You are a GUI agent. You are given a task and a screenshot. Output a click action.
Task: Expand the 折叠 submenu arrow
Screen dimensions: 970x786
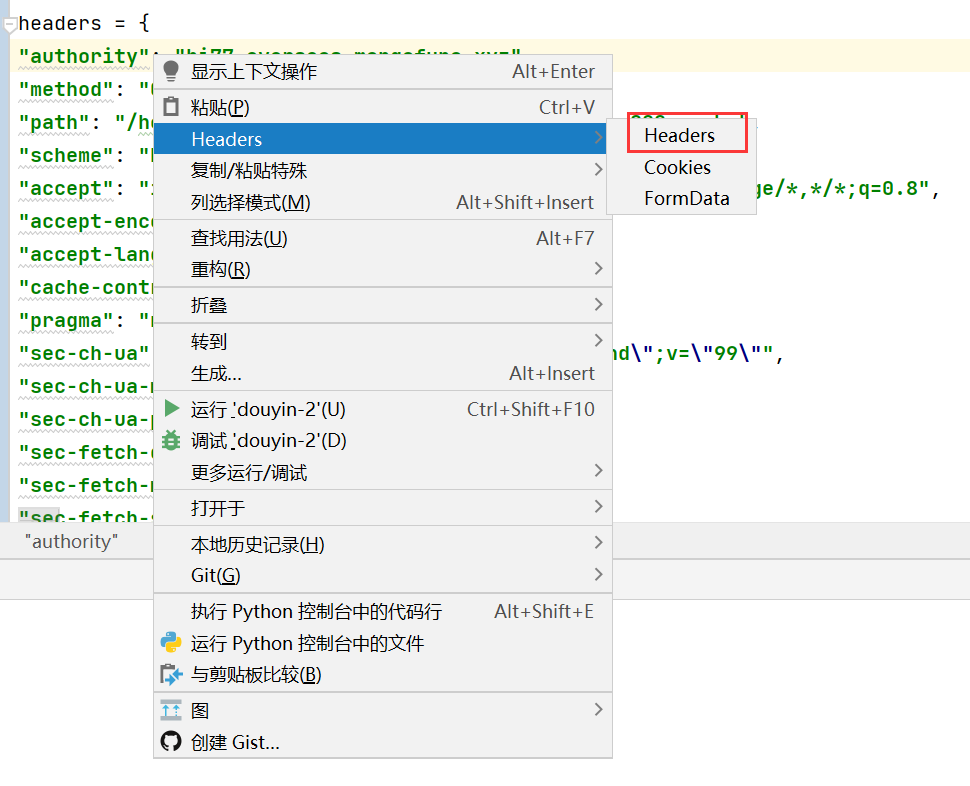[598, 305]
